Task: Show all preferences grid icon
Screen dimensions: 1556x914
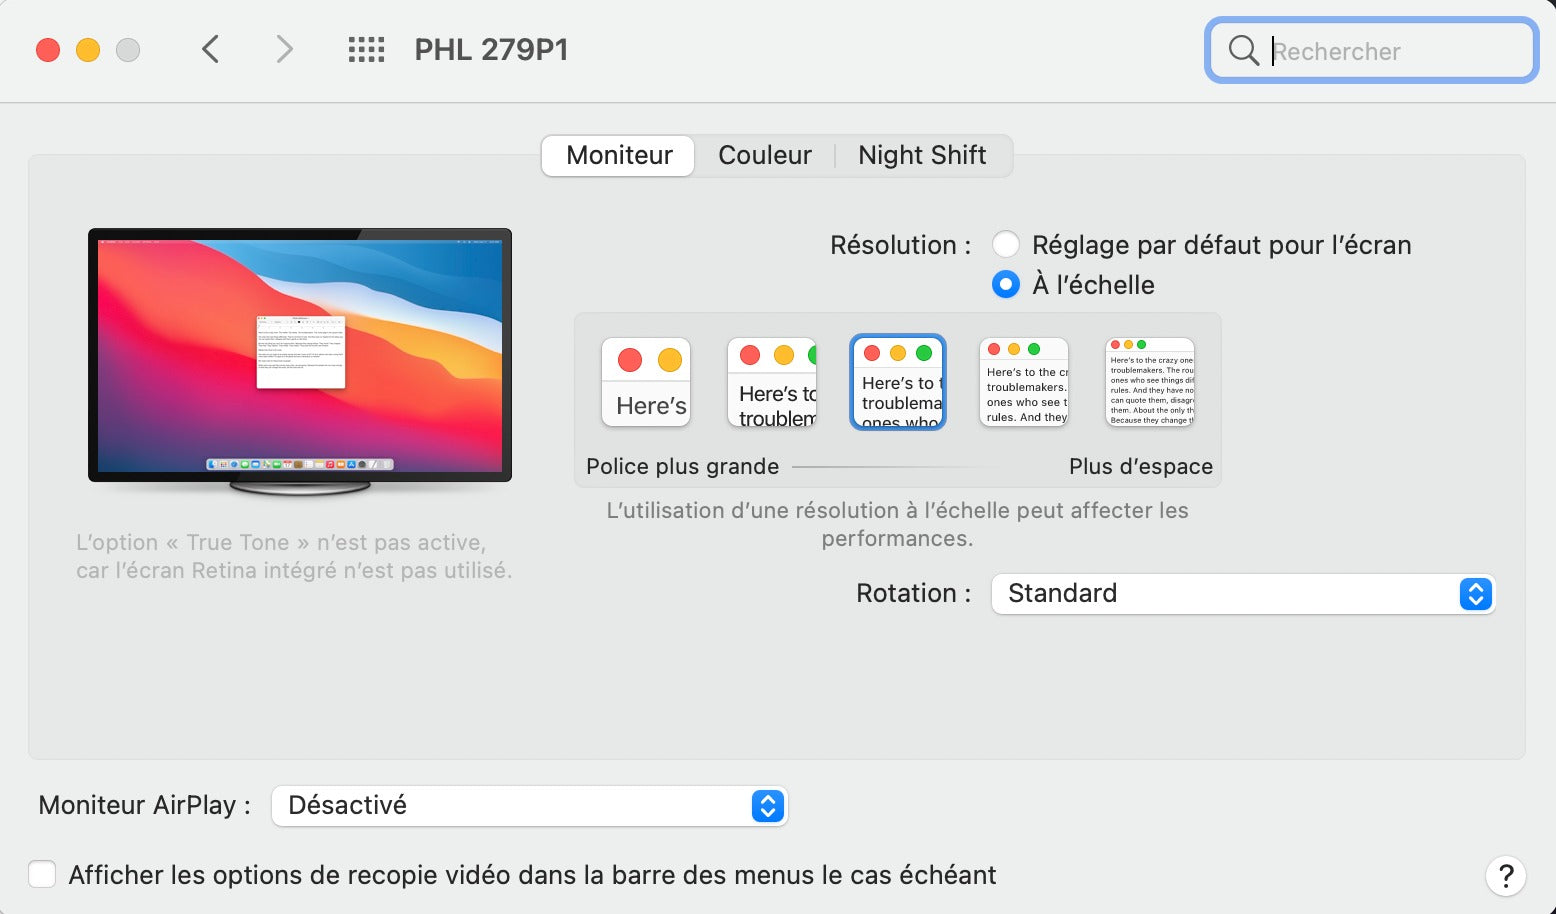Action: 366,49
